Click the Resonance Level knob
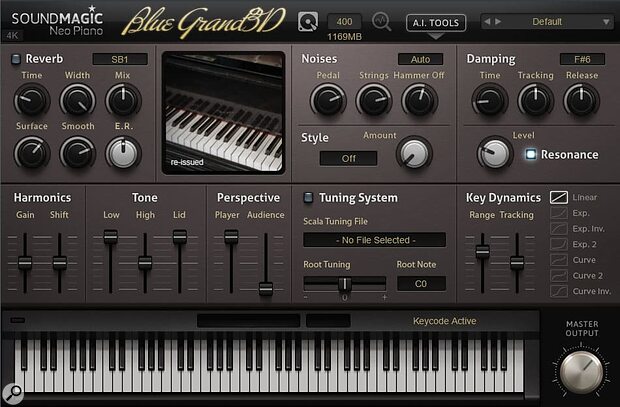This screenshot has height=407, width=620. (494, 154)
